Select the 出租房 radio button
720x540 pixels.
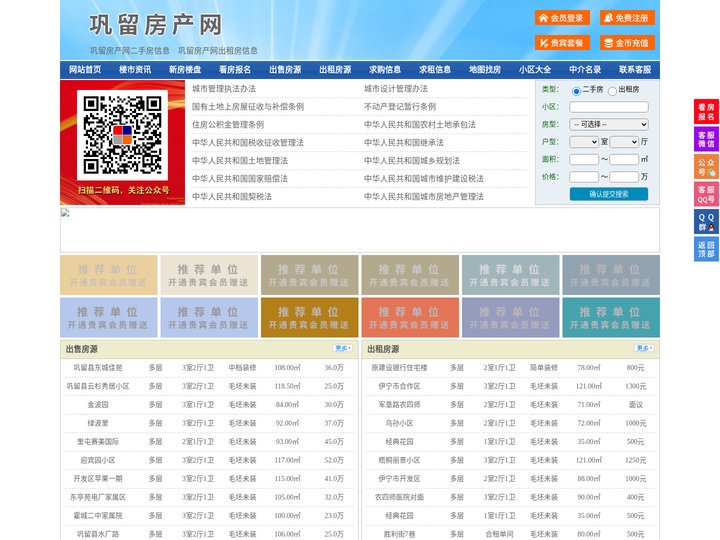click(x=612, y=91)
